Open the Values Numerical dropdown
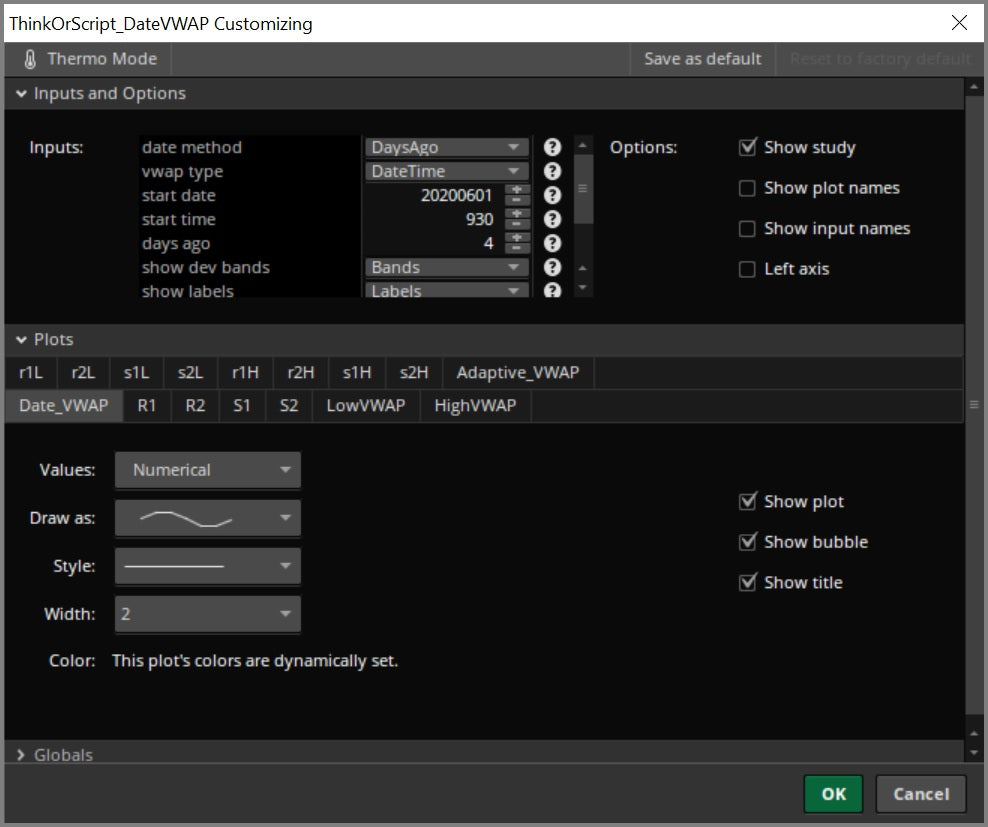Screen dimensions: 988x827 click(x=208, y=470)
